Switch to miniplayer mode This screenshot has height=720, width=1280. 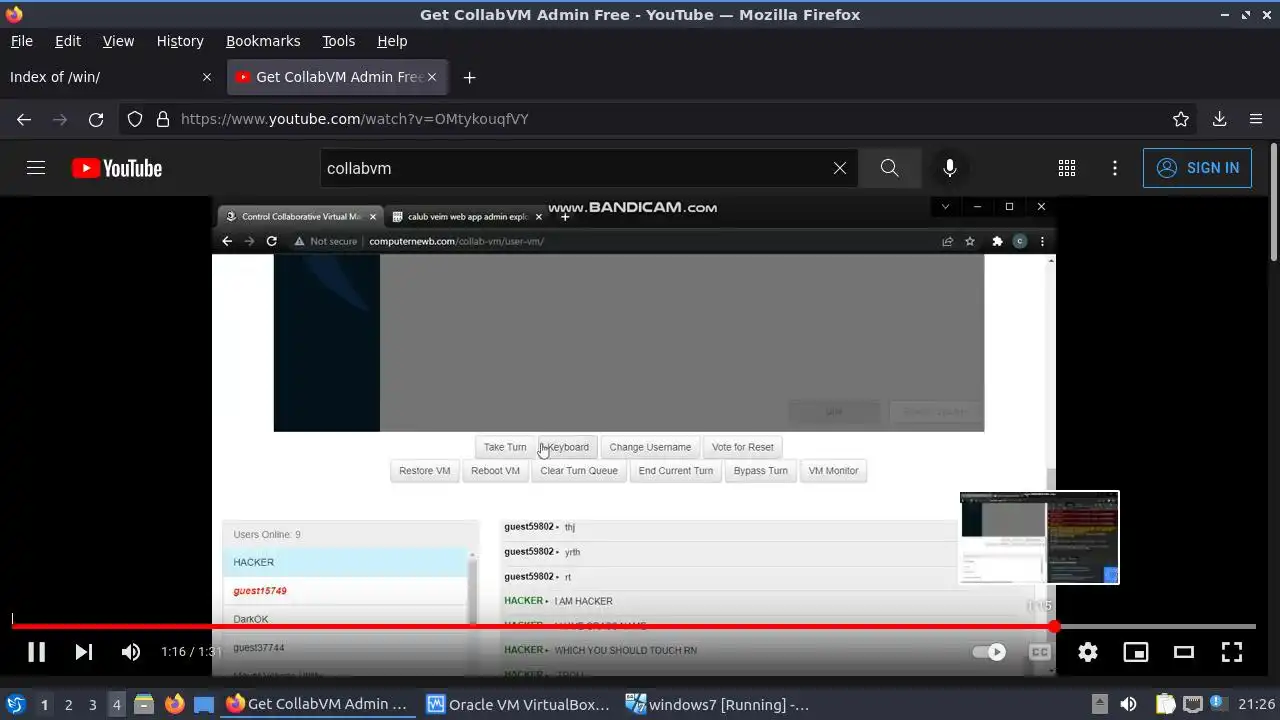1136,652
